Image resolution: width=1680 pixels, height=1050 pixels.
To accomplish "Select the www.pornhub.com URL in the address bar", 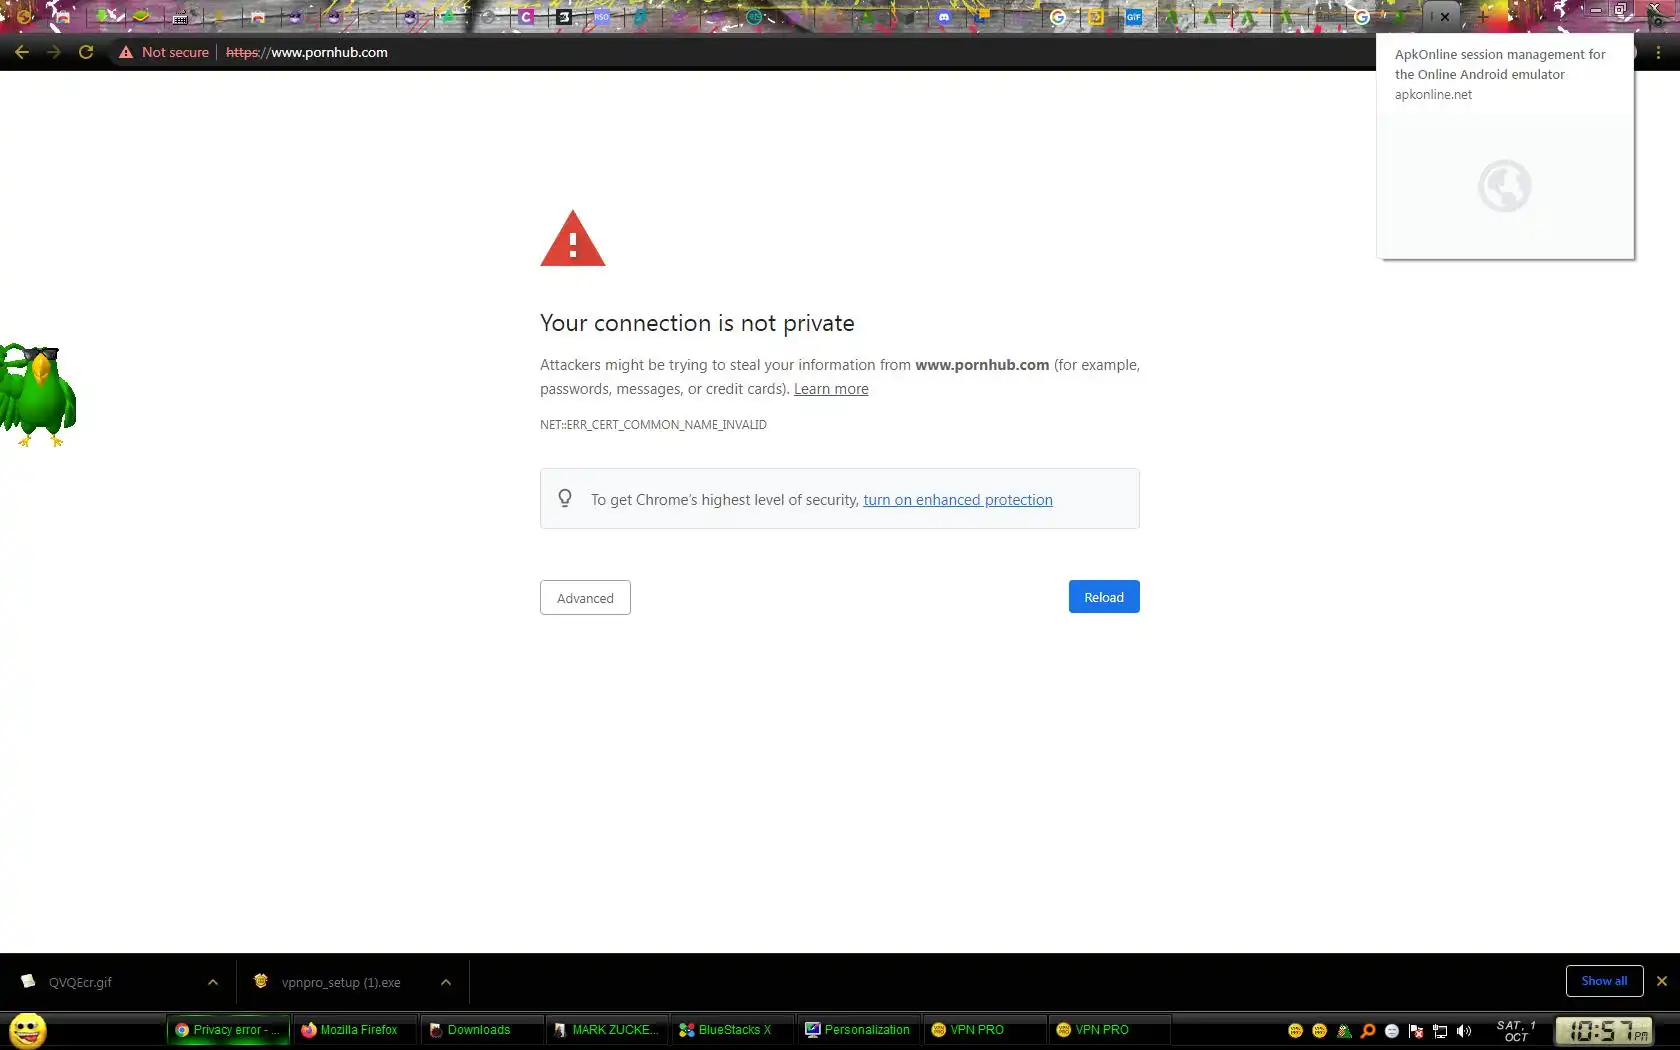I will [307, 52].
